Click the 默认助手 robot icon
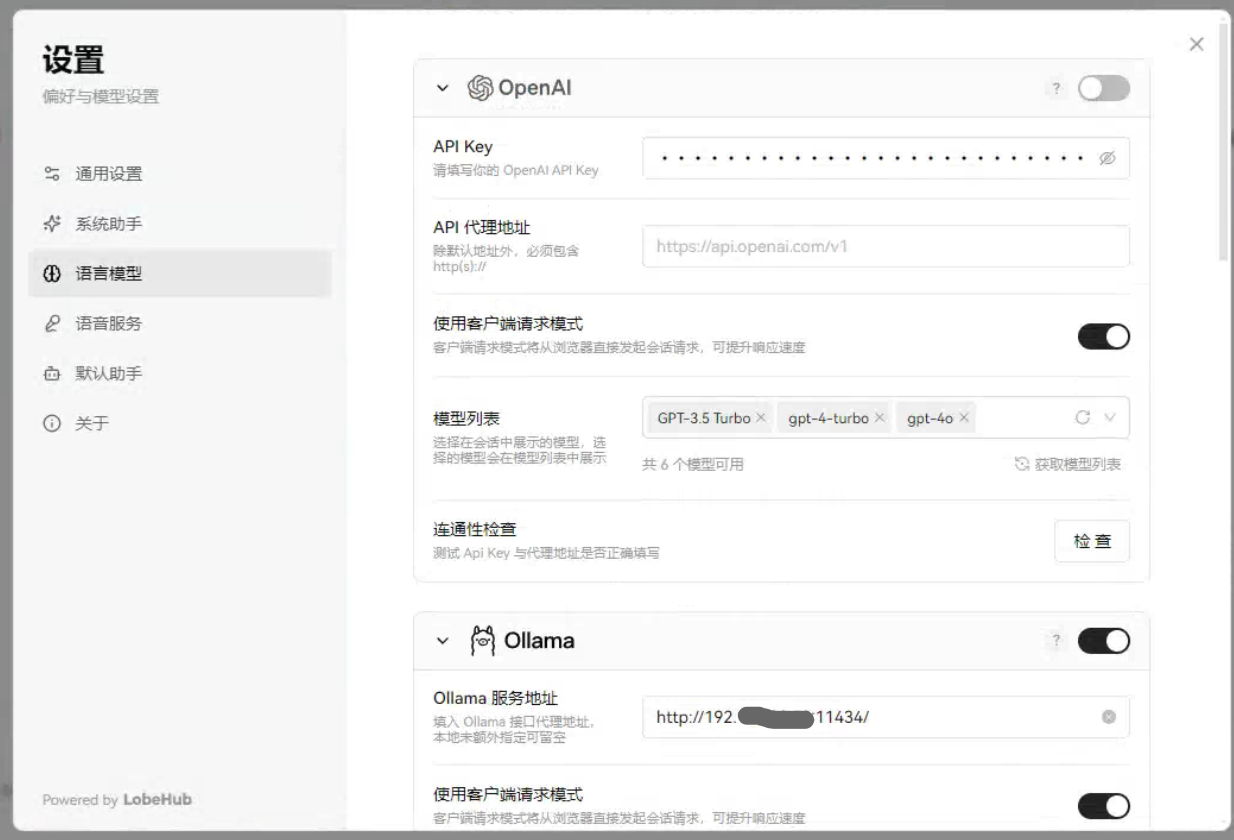The width and height of the screenshot is (1234, 840). (52, 374)
